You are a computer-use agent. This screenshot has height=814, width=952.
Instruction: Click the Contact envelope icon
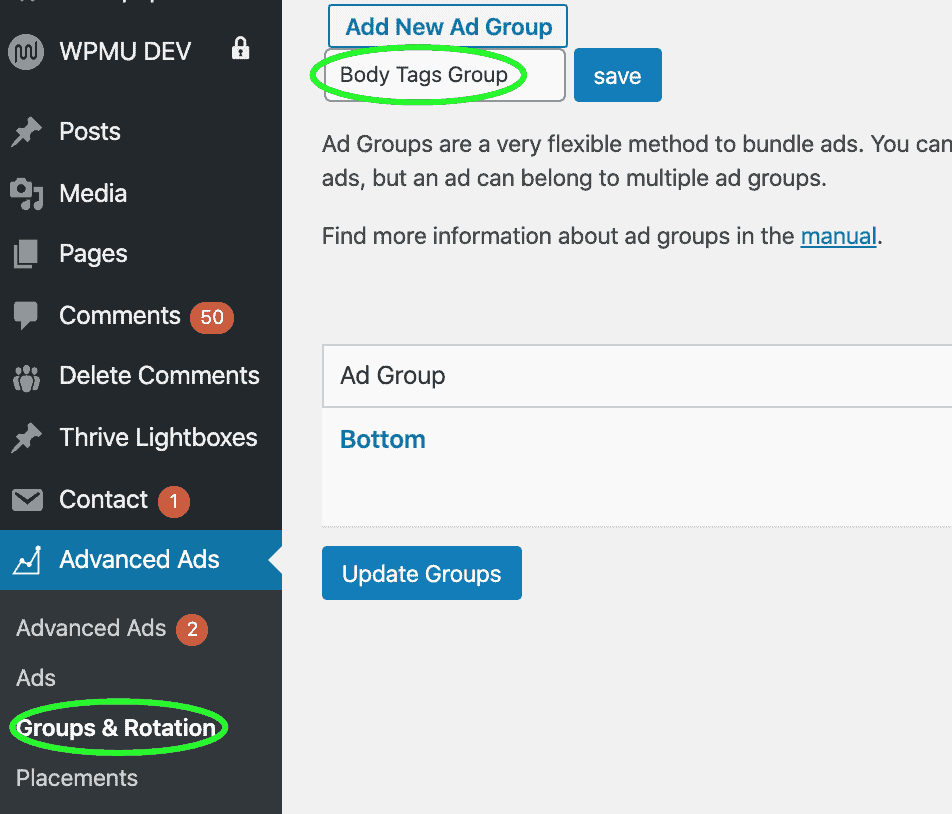(27, 500)
